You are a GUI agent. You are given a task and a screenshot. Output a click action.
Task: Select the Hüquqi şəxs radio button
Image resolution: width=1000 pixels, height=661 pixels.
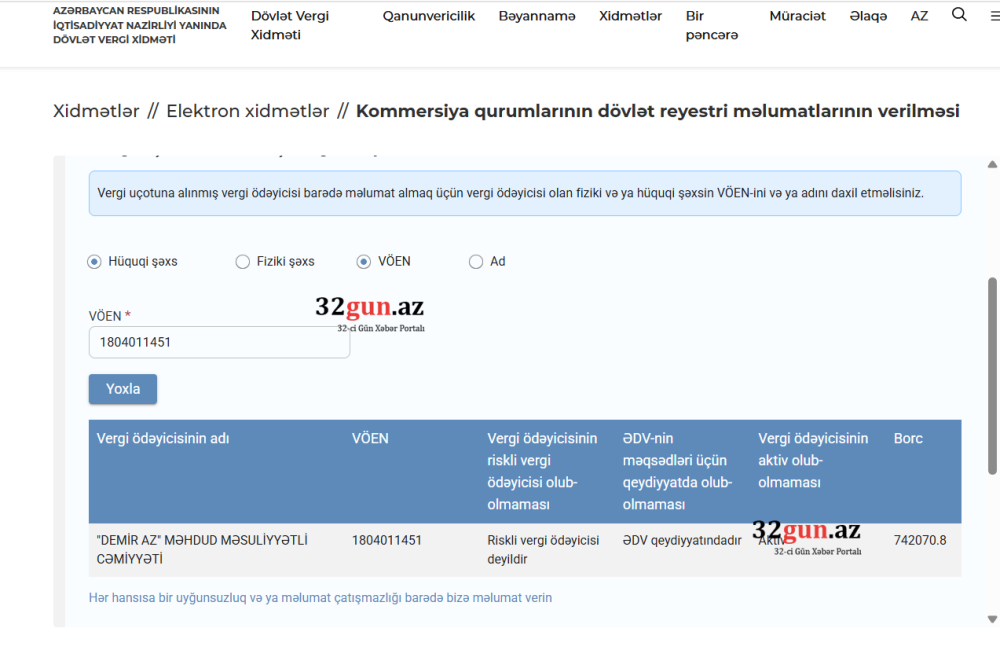tap(95, 262)
